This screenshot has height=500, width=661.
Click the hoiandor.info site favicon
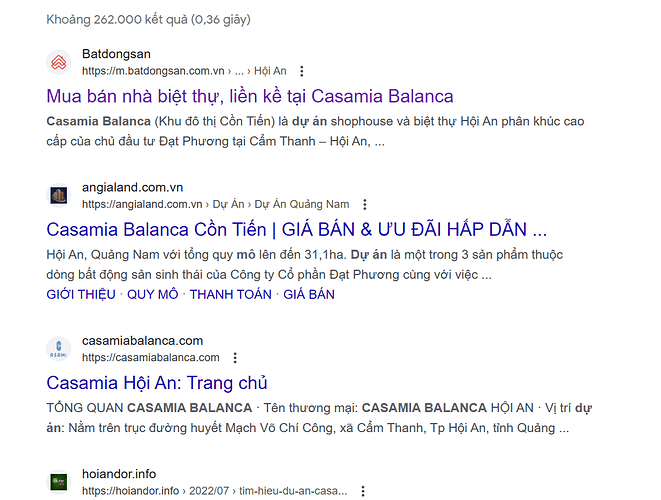59,482
